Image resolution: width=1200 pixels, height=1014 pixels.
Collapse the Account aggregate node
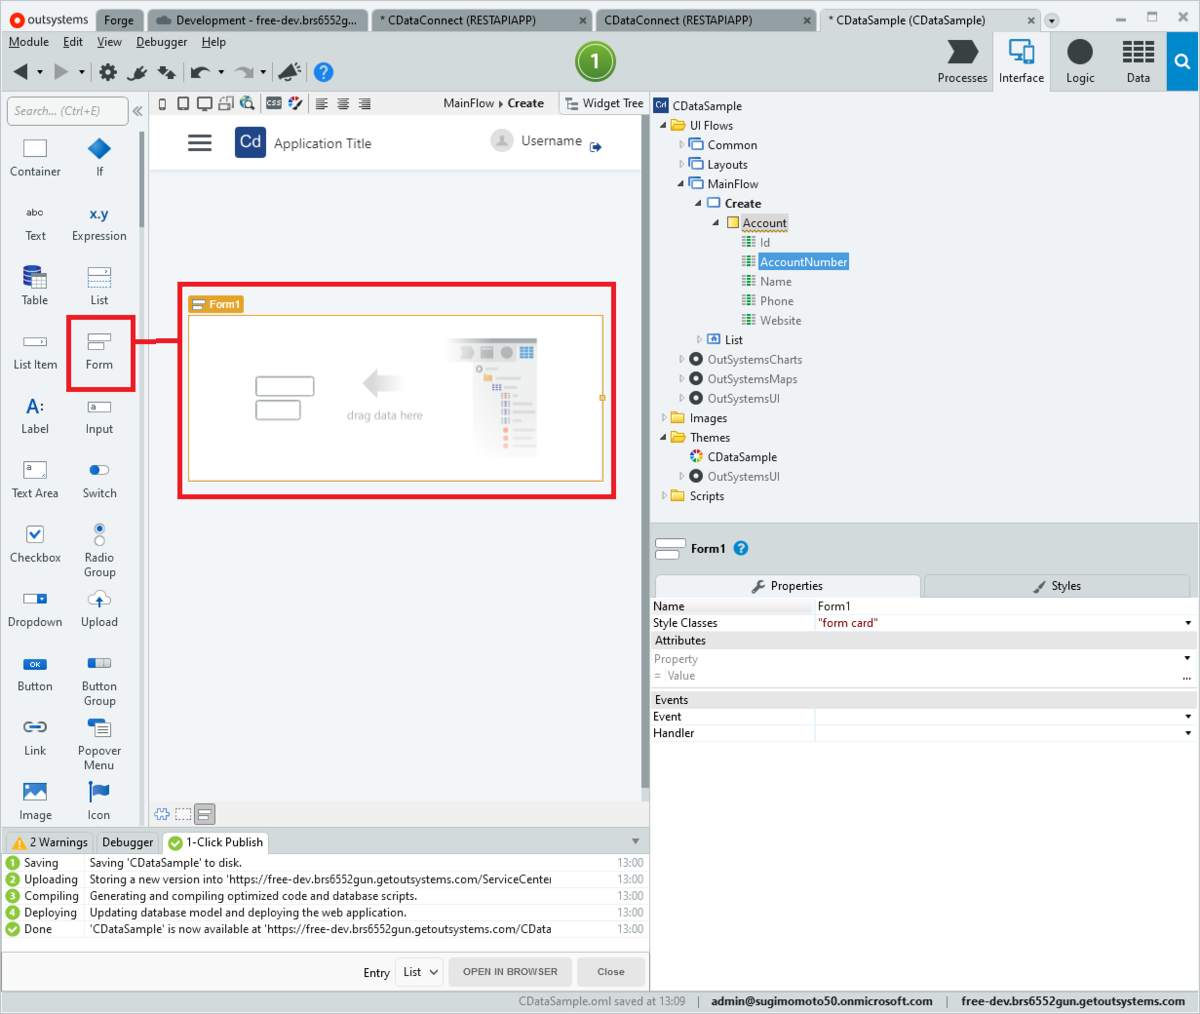[716, 223]
